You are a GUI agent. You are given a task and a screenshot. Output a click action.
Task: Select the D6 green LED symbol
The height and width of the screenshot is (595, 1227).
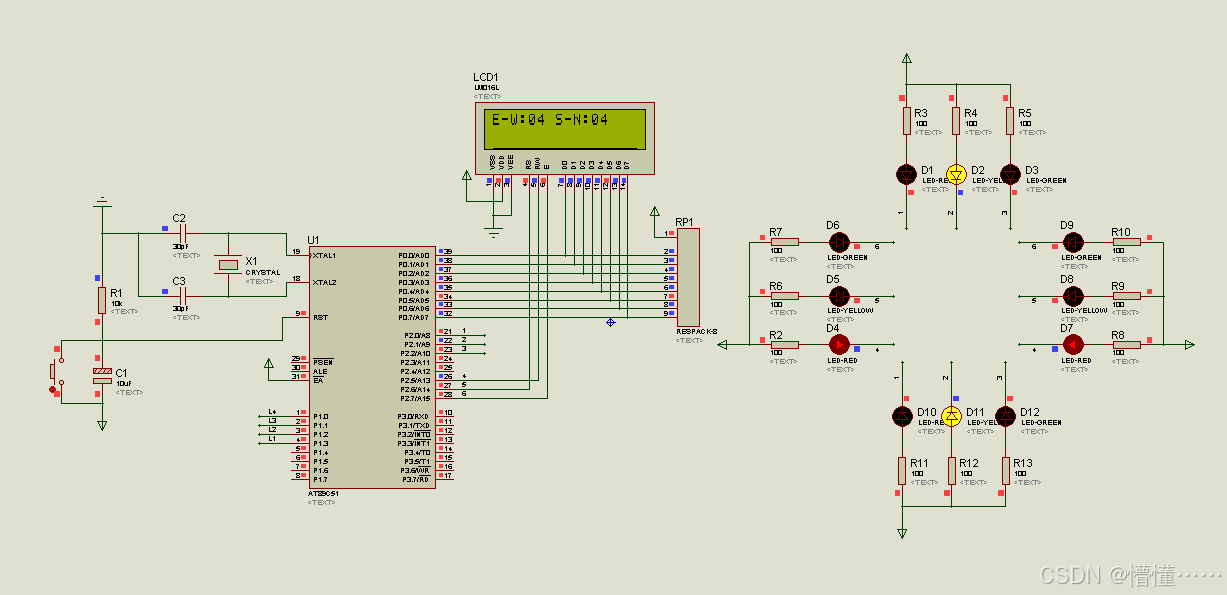point(839,241)
